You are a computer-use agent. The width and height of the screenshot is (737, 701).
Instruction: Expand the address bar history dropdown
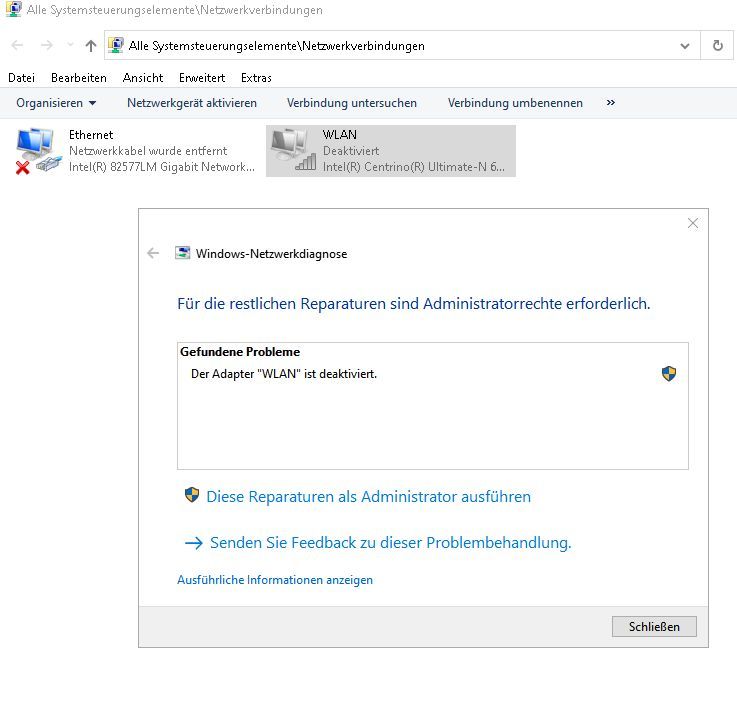[x=685, y=46]
